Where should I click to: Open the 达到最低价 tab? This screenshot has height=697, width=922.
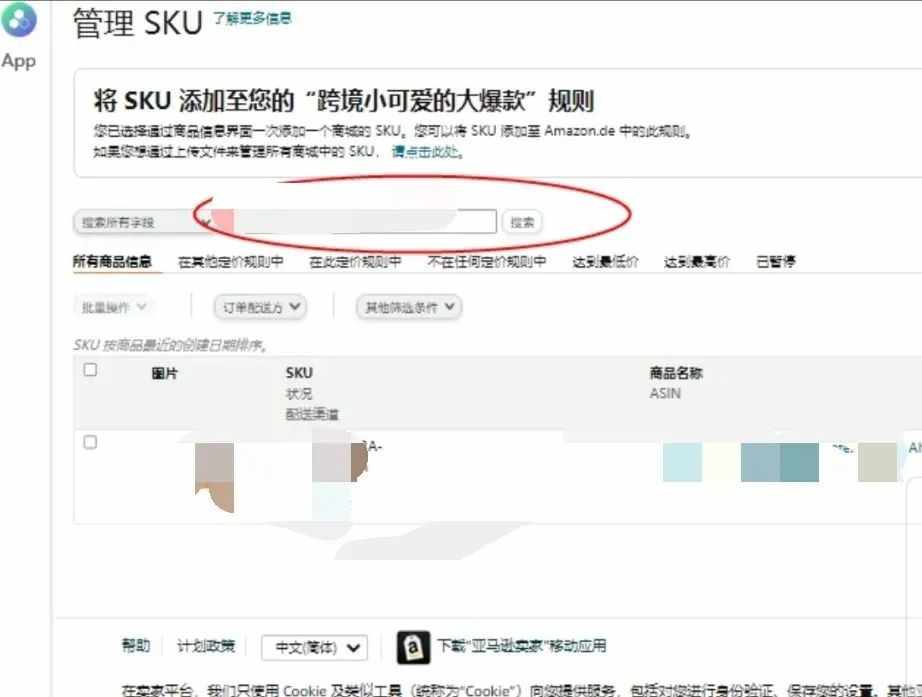605,262
